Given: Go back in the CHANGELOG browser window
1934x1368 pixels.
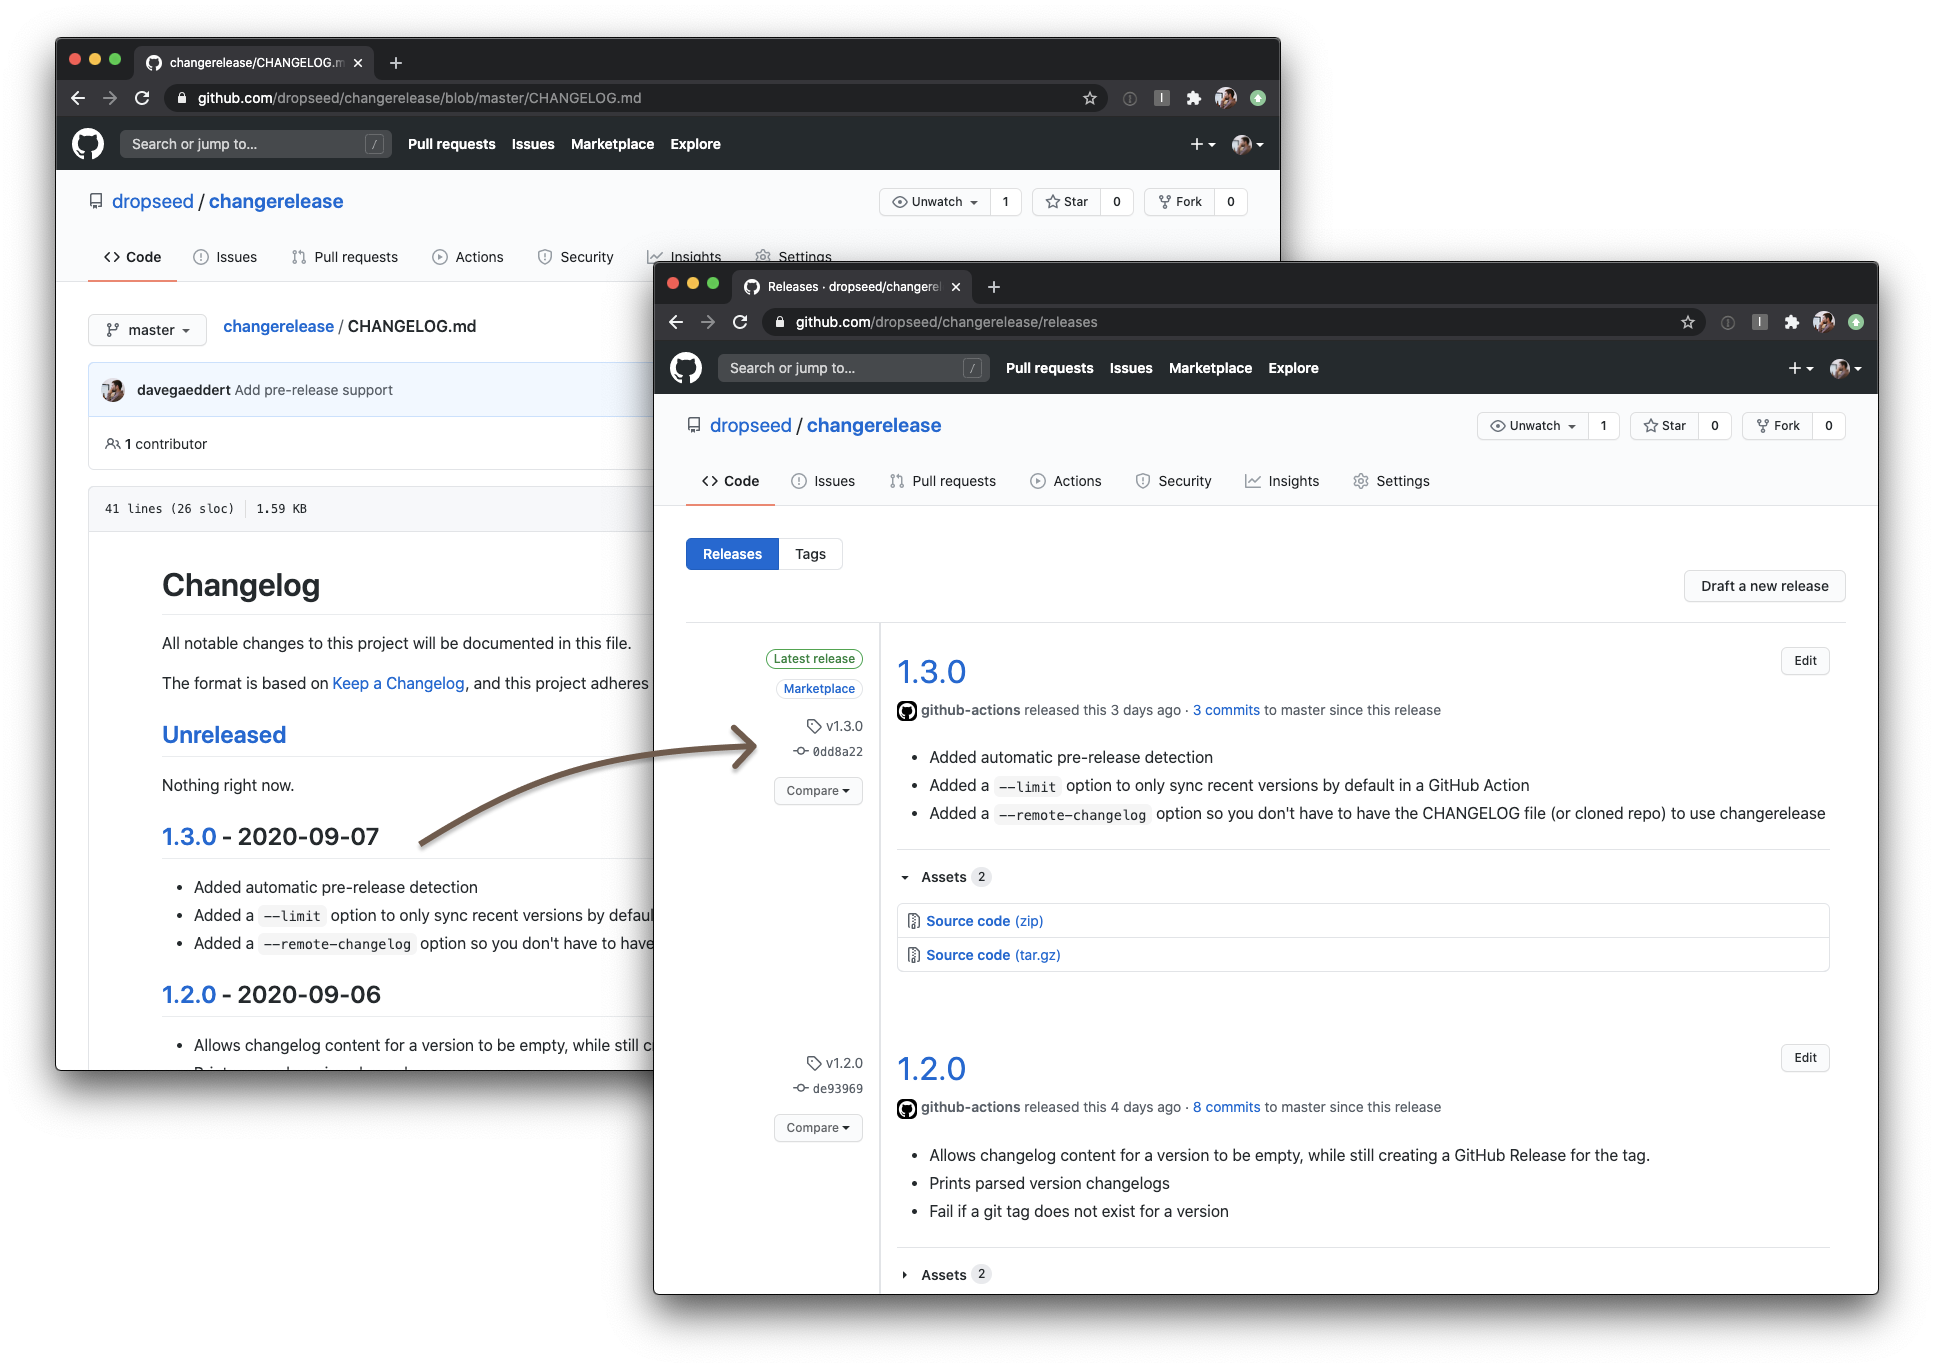Looking at the screenshot, I should pyautogui.click(x=78, y=98).
